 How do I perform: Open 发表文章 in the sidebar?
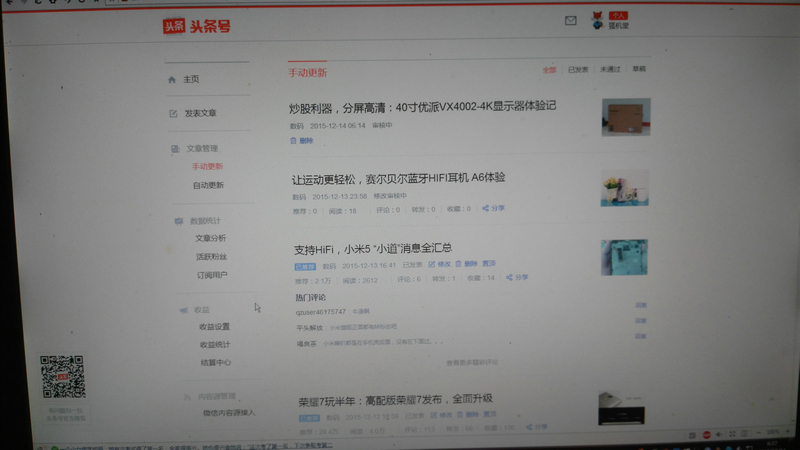tap(201, 113)
